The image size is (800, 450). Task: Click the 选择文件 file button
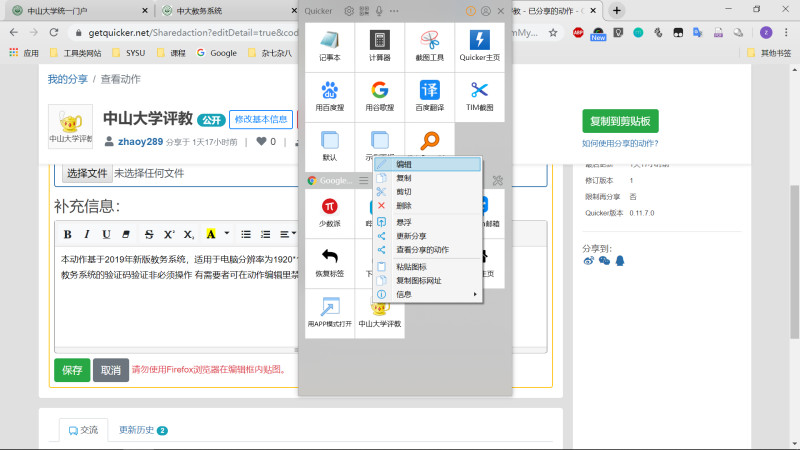pyautogui.click(x=87, y=173)
